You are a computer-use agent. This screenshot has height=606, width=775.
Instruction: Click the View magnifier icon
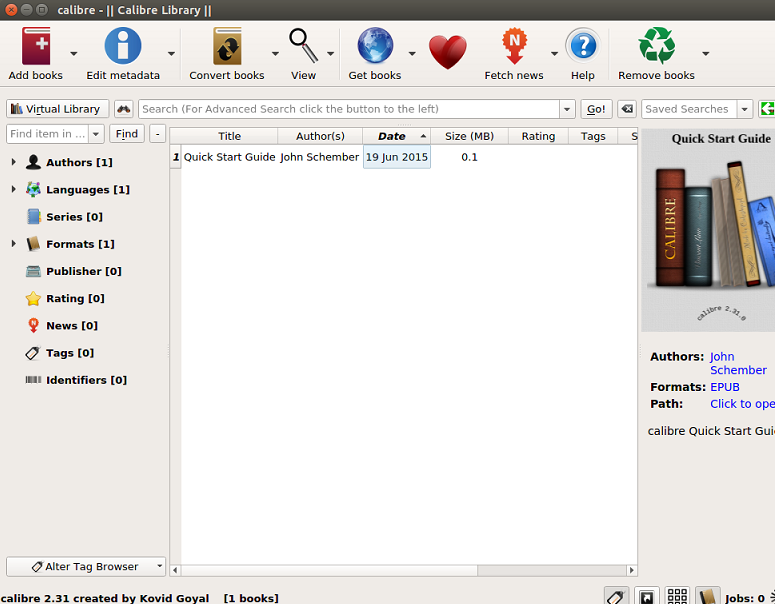303,46
